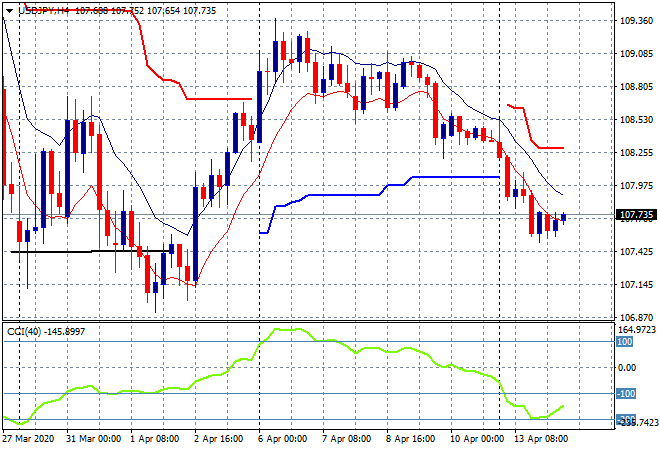Image resolution: width=660 pixels, height=450 pixels.
Task: Click the 108.805 price scale label
Action: click(636, 87)
